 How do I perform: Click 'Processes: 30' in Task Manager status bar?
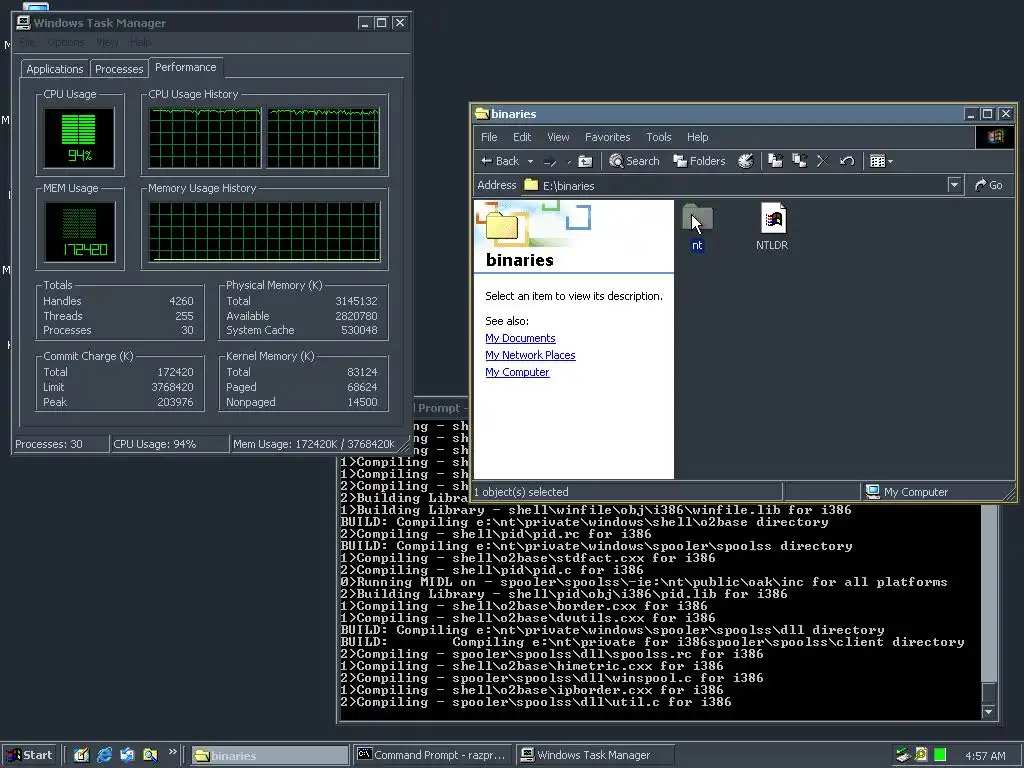tap(49, 444)
